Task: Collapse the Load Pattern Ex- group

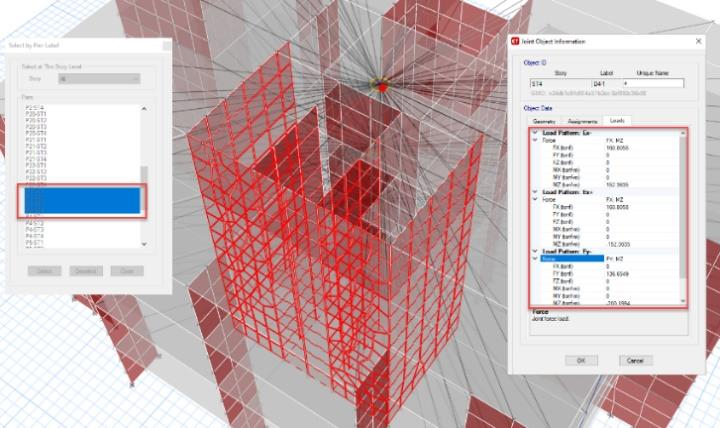Action: (534, 132)
